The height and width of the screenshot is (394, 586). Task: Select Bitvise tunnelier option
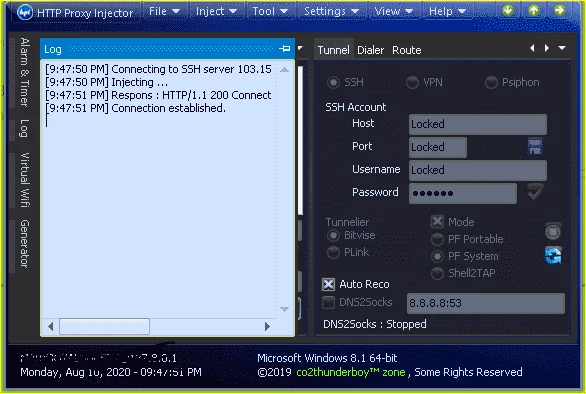pyautogui.click(x=333, y=236)
